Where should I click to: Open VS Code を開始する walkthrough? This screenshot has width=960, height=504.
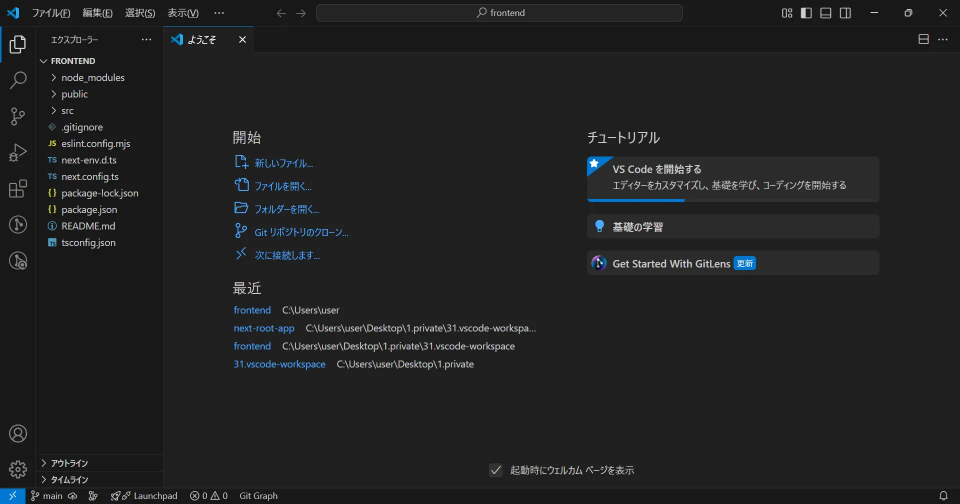(x=733, y=179)
